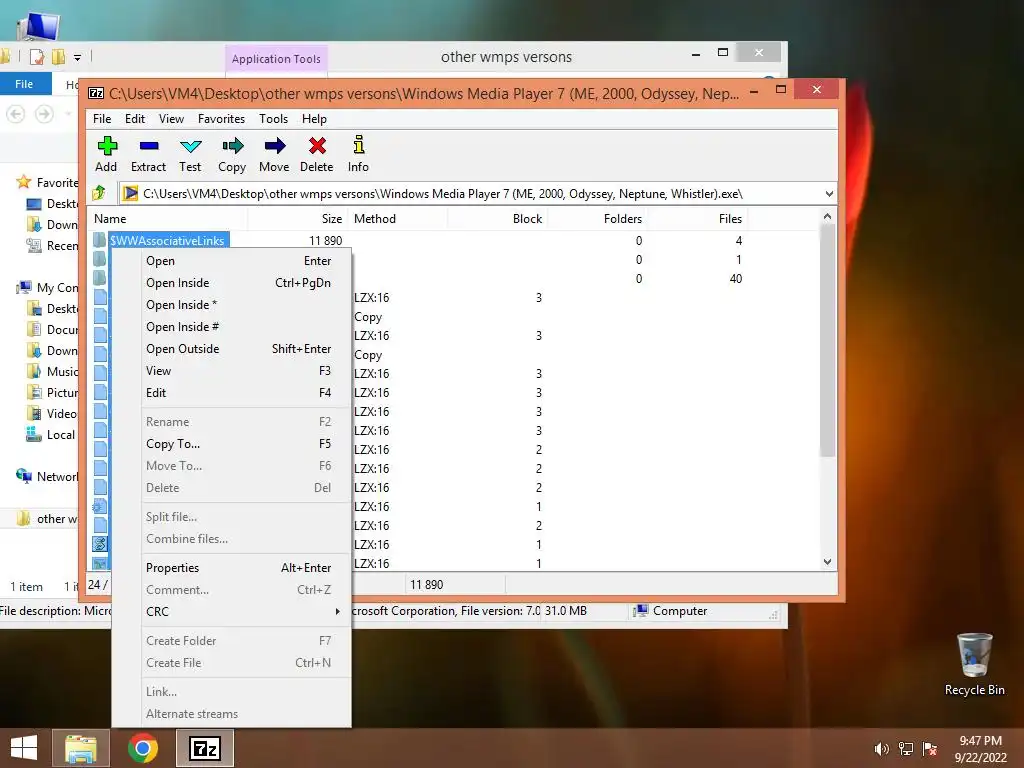The image size is (1024, 768).
Task: Open the Favorites menu in 7-Zip
Action: point(221,119)
